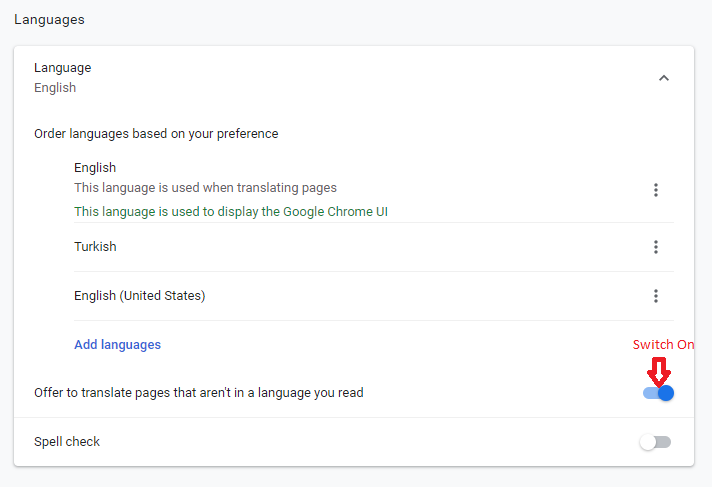This screenshot has width=712, height=487.
Task: Click the red down arrow annotation
Action: pyautogui.click(x=659, y=372)
